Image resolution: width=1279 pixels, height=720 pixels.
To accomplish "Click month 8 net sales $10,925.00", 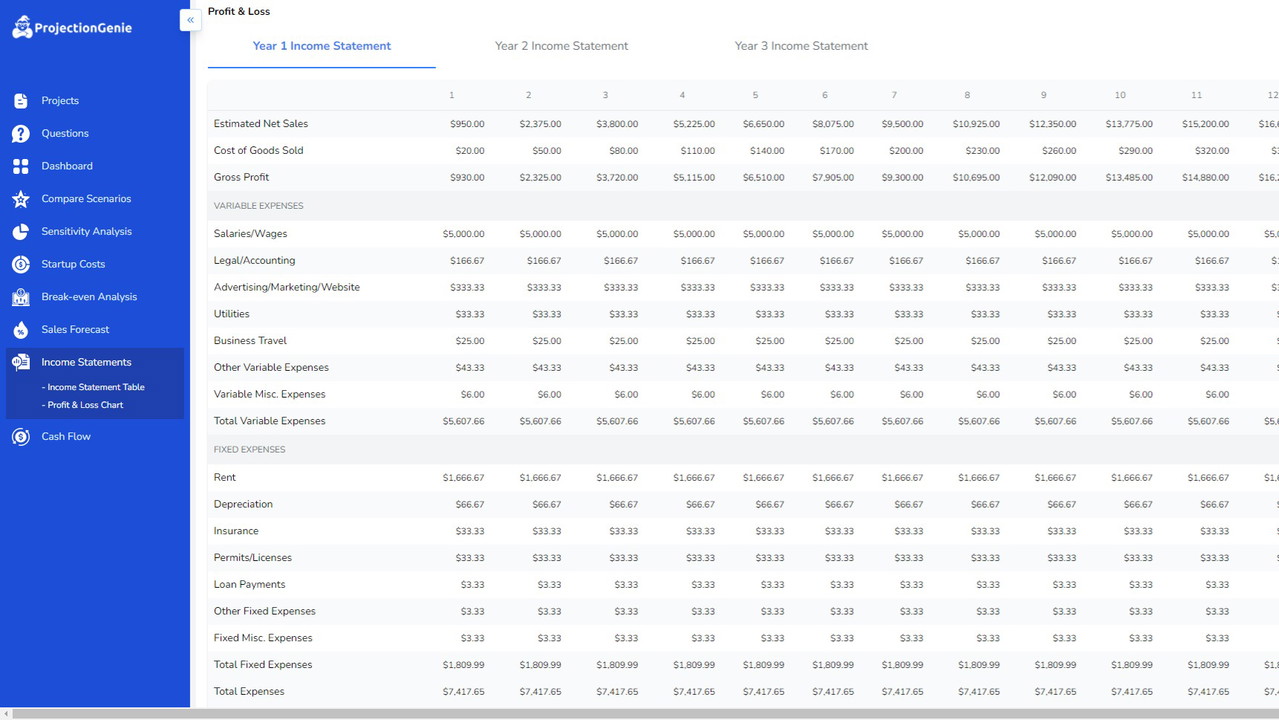I will (x=976, y=124).
